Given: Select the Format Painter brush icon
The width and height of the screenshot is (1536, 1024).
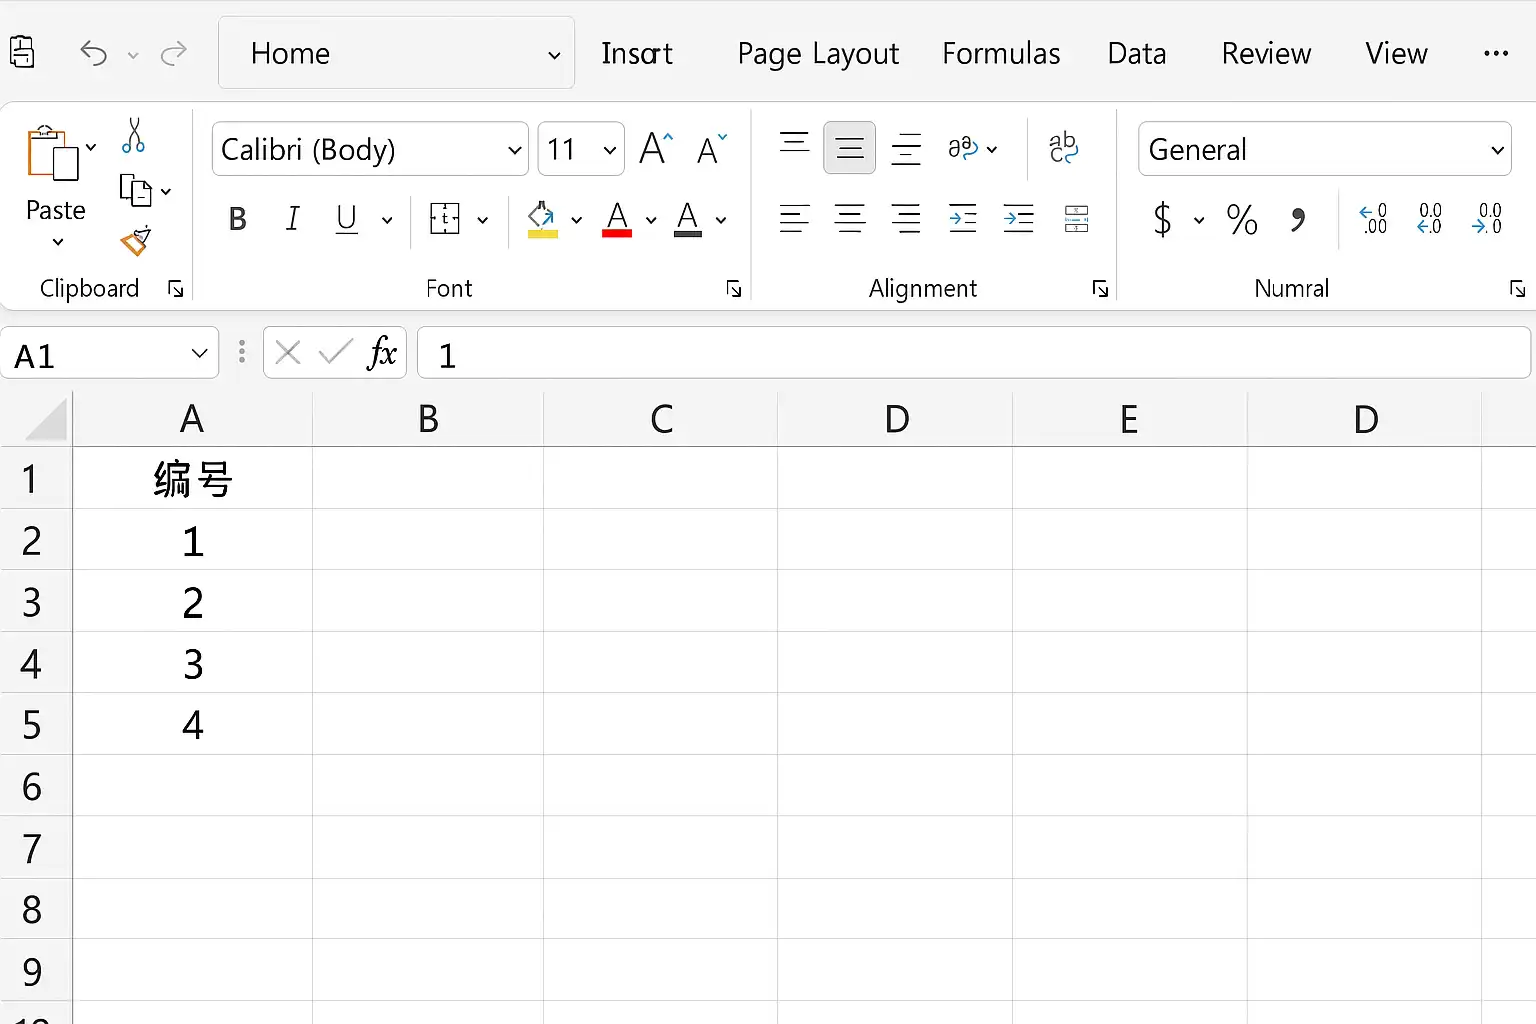Looking at the screenshot, I should pos(135,241).
